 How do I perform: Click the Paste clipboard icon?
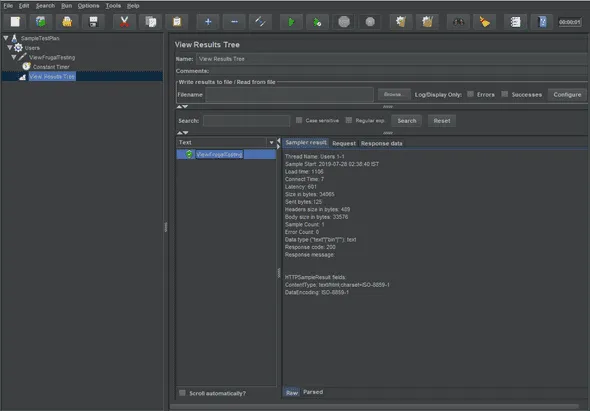tap(177, 22)
